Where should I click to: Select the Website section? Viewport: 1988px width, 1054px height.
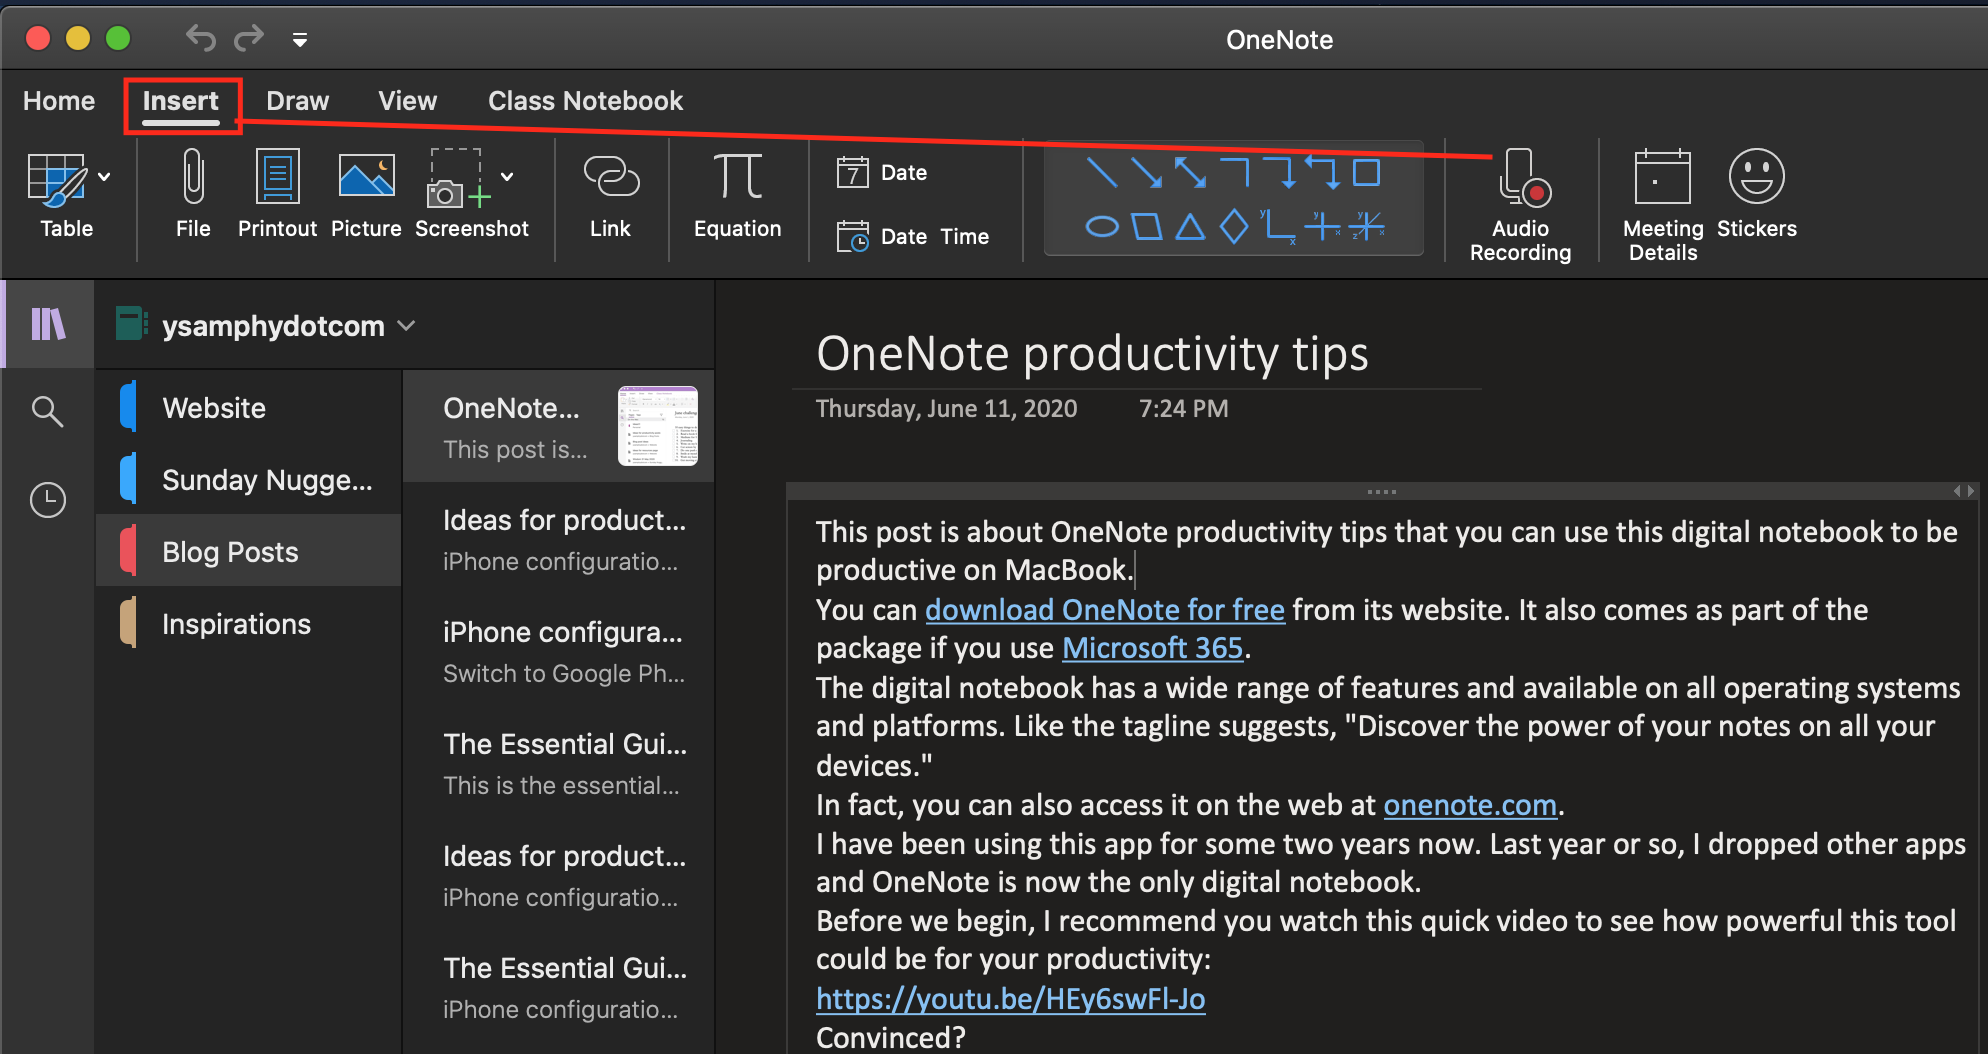(x=249, y=408)
